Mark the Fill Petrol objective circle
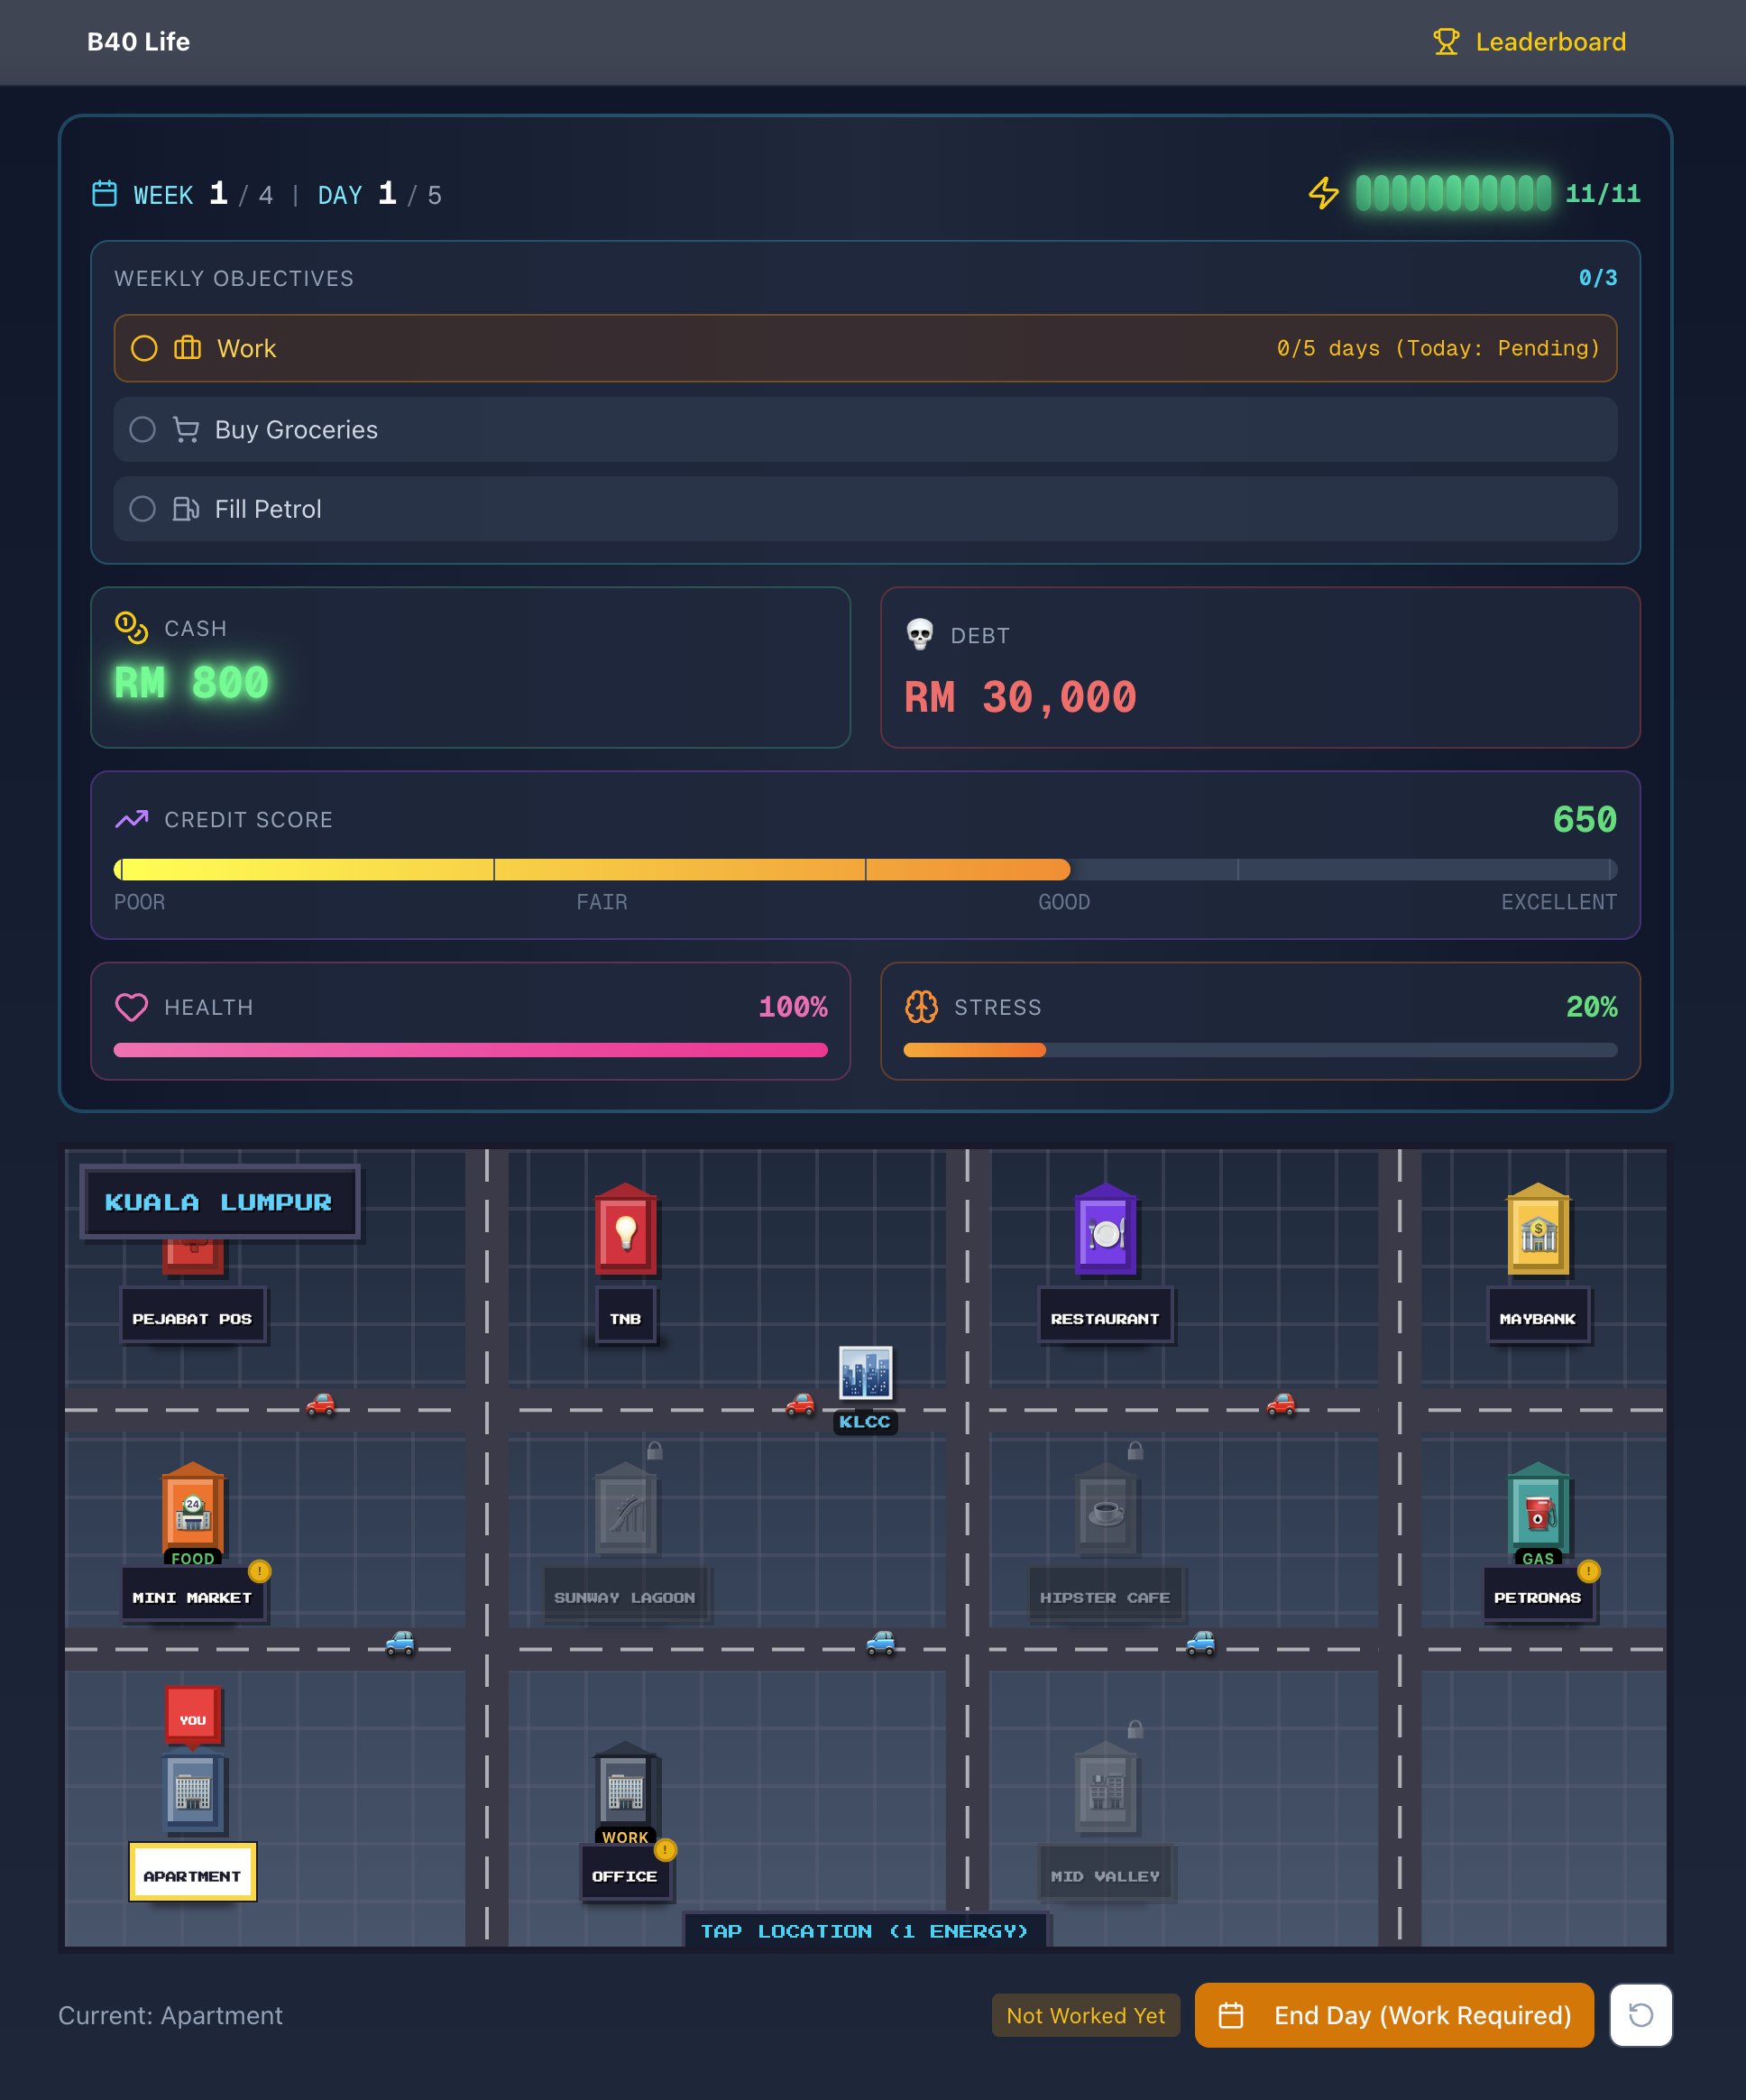The height and width of the screenshot is (2100, 1746). click(x=143, y=509)
